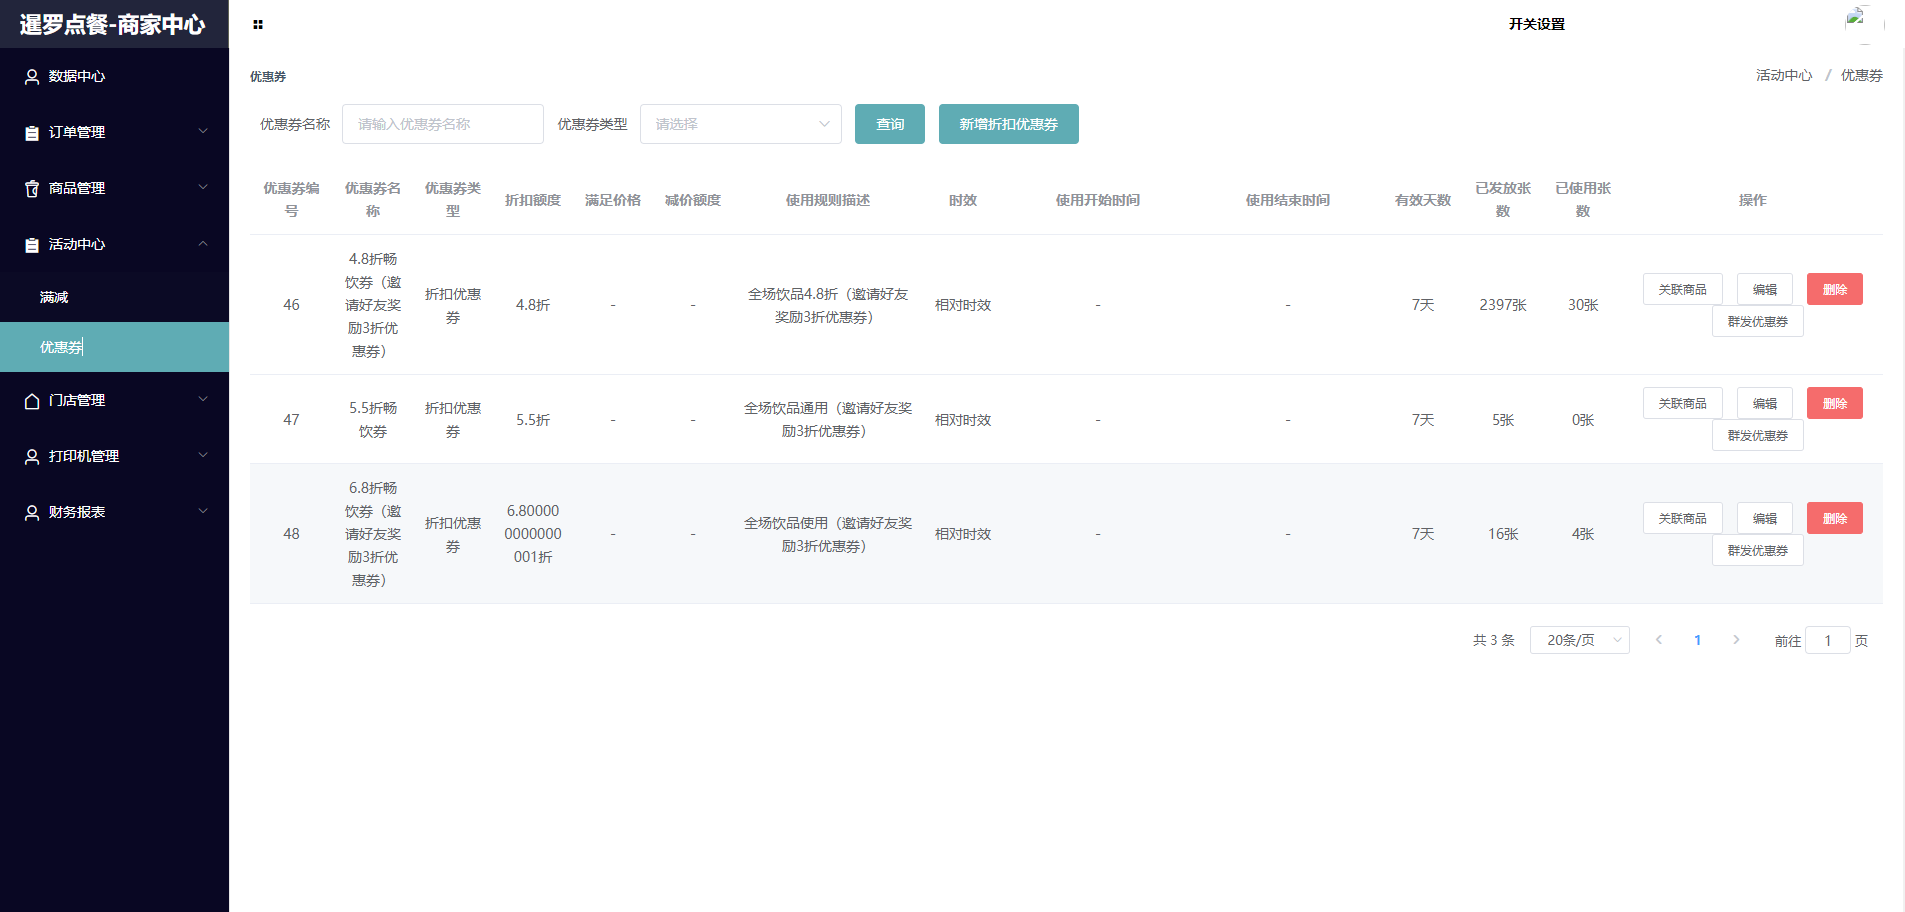Screen dimensions: 1905x912
Task: Open 财务报表 menu label
Action: [x=77, y=512]
